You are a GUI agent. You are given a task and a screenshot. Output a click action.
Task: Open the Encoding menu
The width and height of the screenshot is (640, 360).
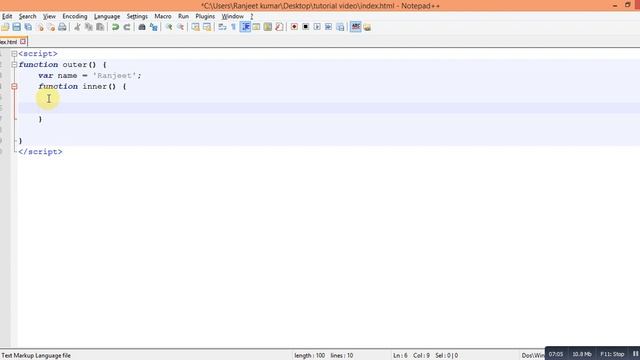[x=75, y=16]
